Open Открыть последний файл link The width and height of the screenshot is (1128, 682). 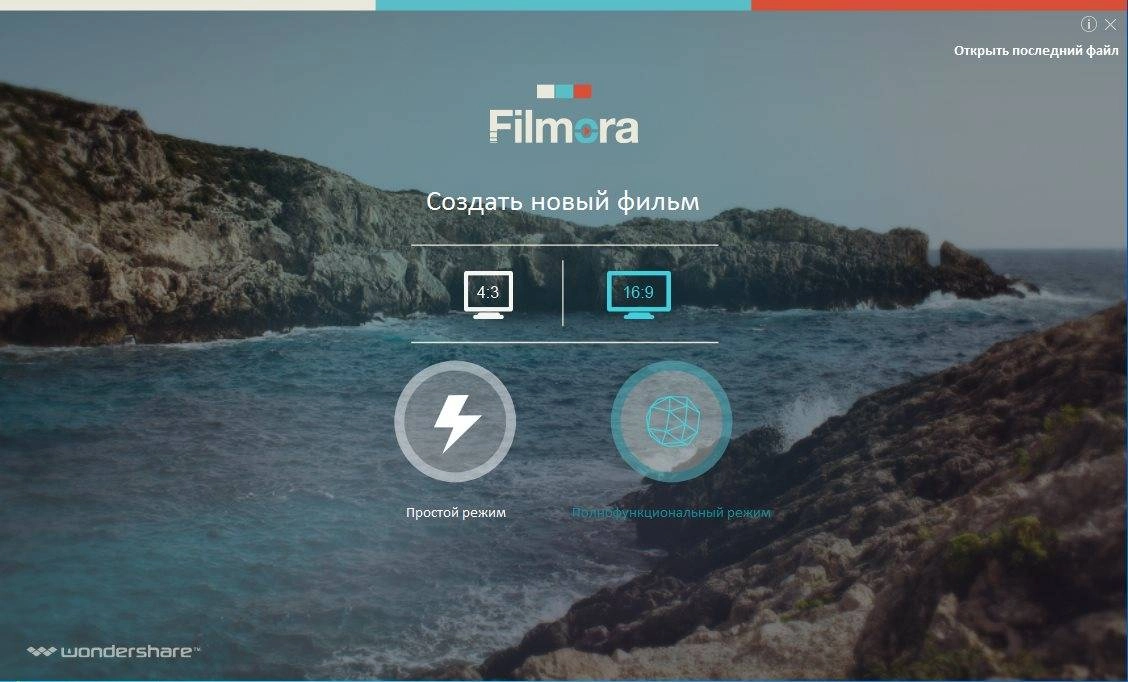(1036, 50)
